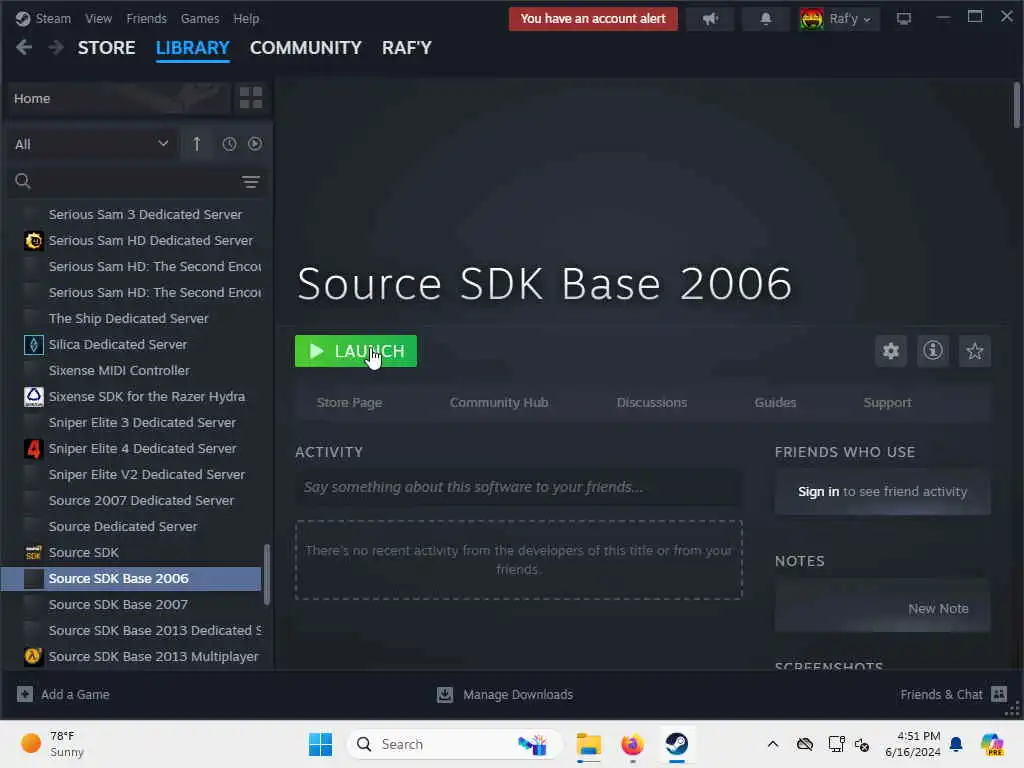
Task: Open the RAF'Y profile tab
Action: [x=407, y=48]
